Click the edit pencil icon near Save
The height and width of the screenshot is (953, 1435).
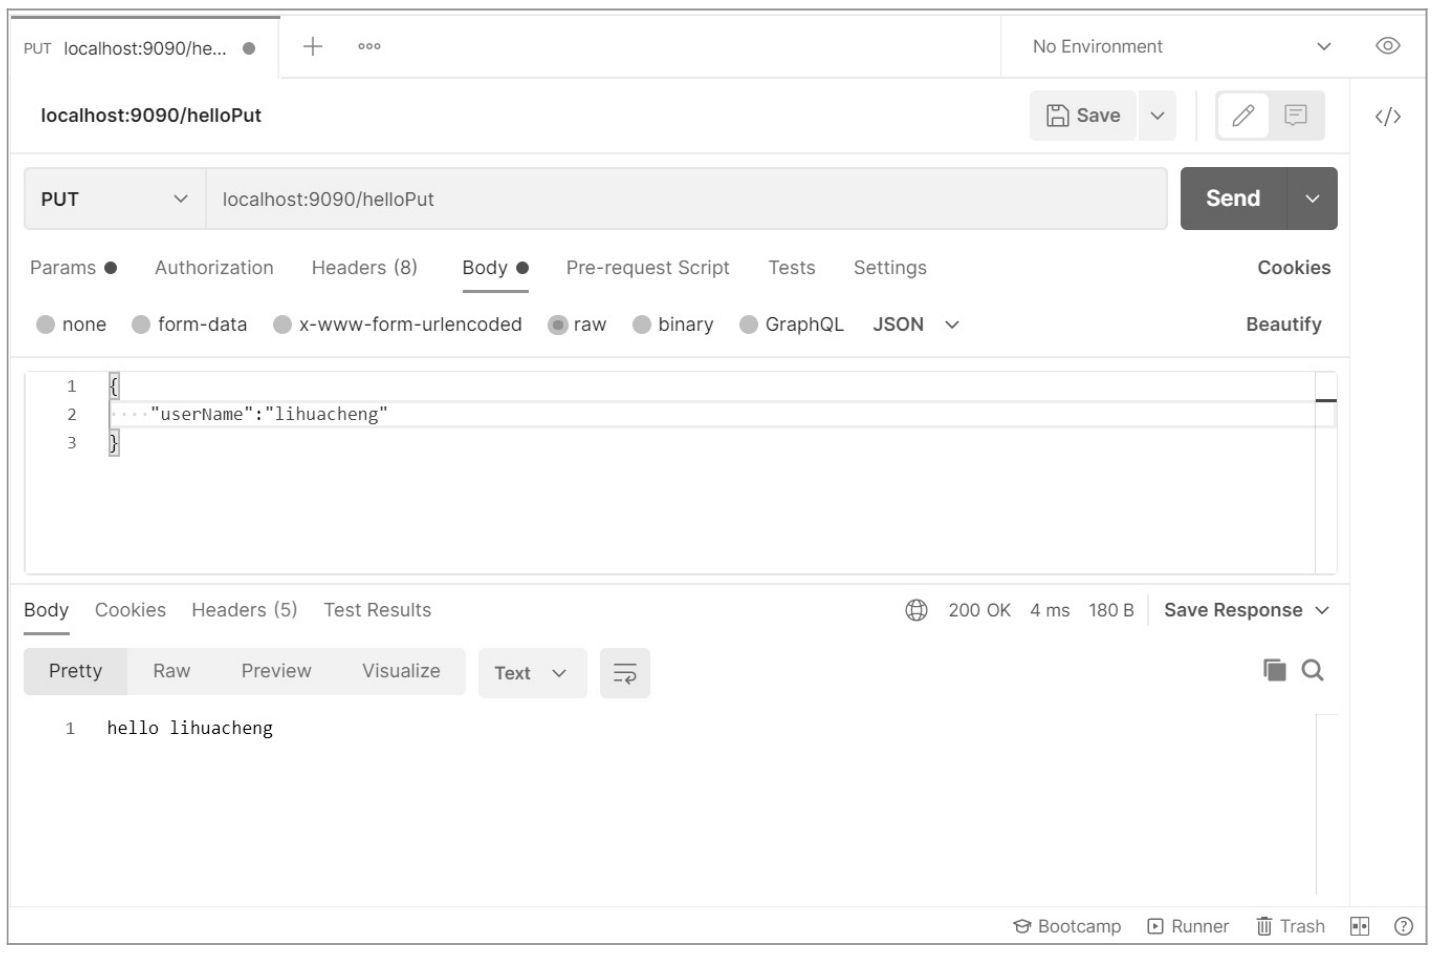coord(1243,115)
